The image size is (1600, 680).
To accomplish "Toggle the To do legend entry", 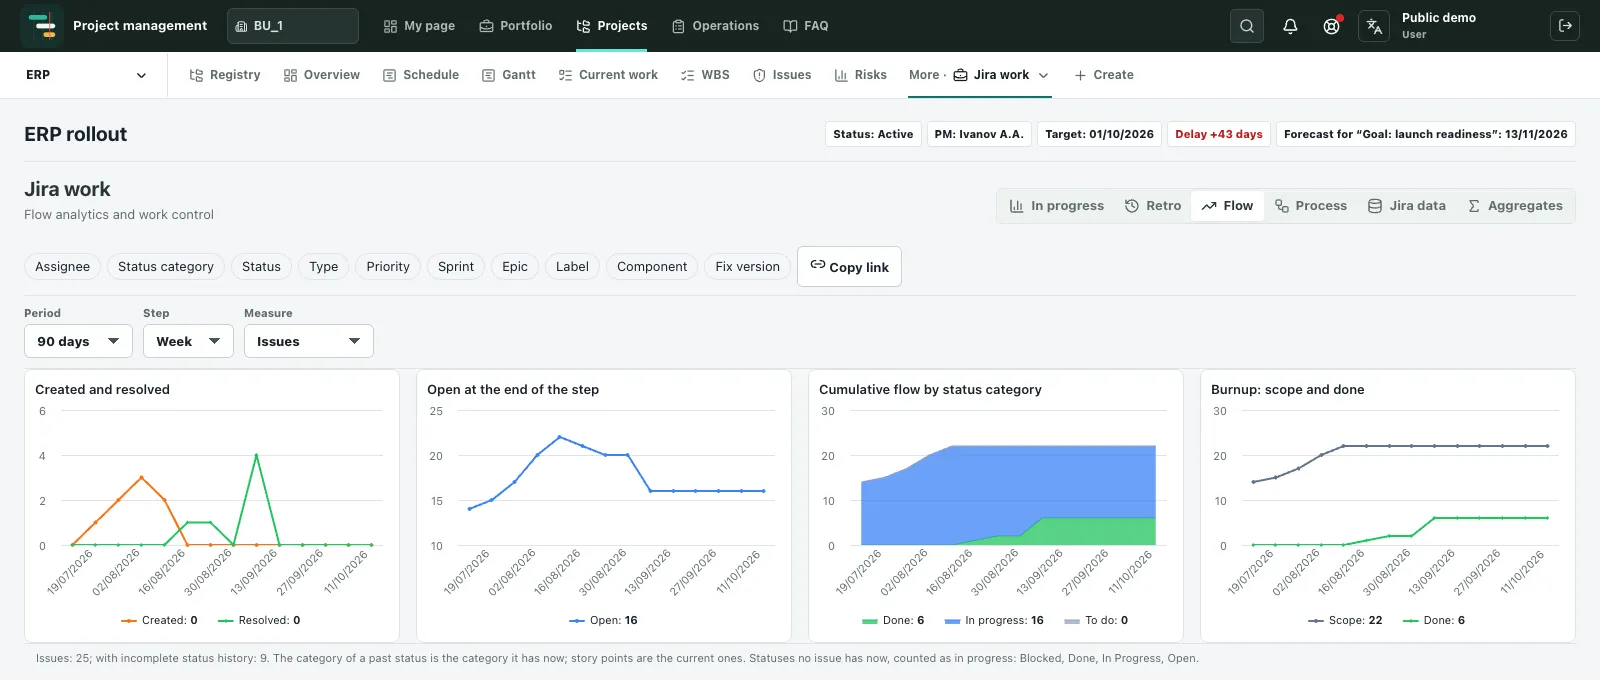I will coord(1096,621).
